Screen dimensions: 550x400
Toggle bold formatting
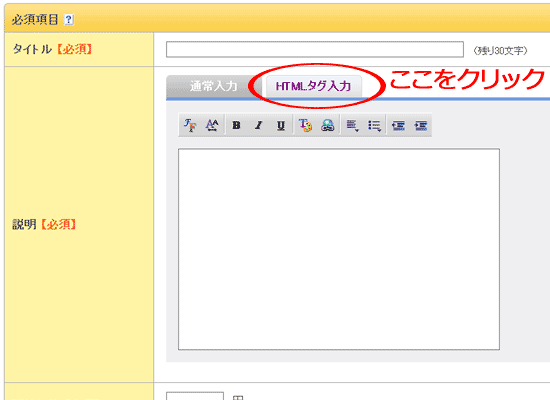pyautogui.click(x=236, y=125)
